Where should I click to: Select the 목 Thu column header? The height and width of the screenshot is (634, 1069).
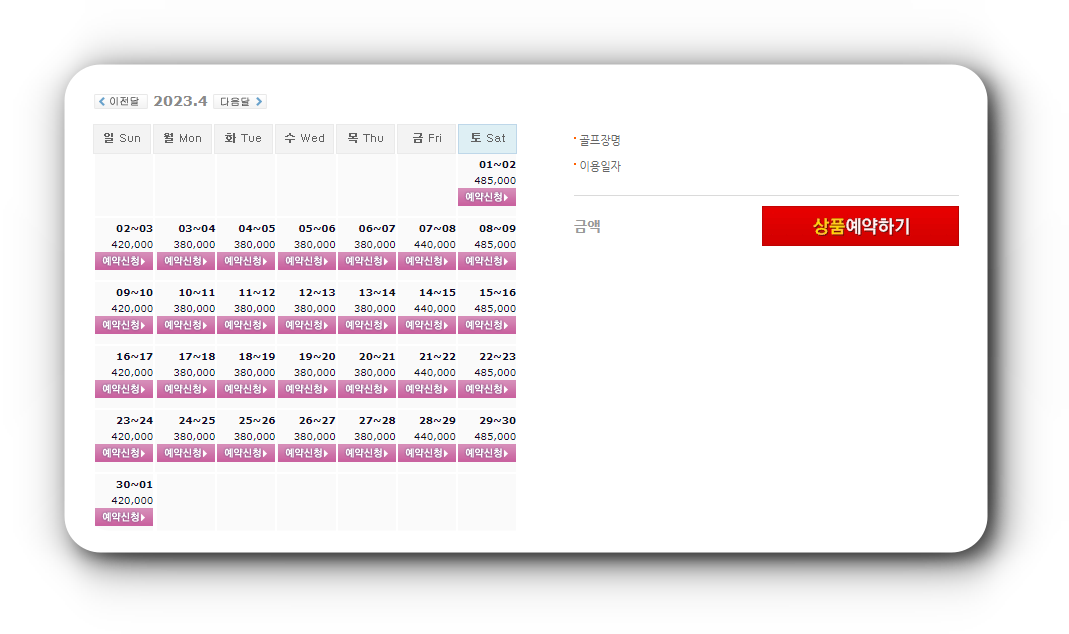[x=365, y=138]
